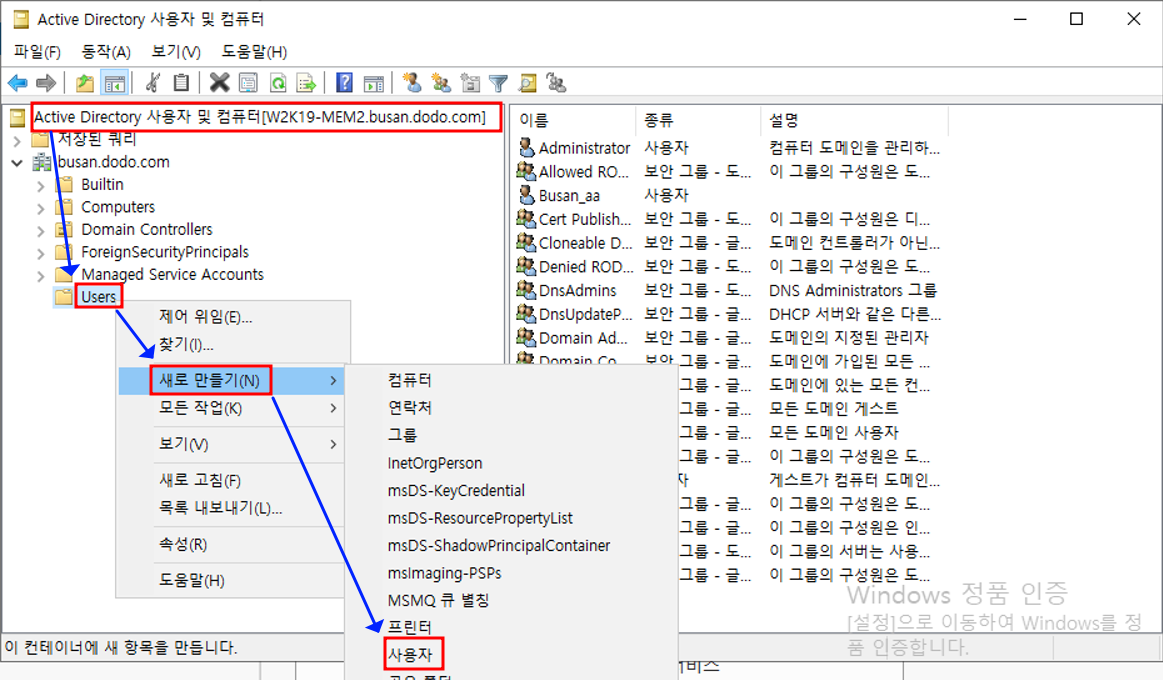Screen dimensions: 1163x680
Task: Click the DnsAdmins group icon
Action: pos(526,289)
